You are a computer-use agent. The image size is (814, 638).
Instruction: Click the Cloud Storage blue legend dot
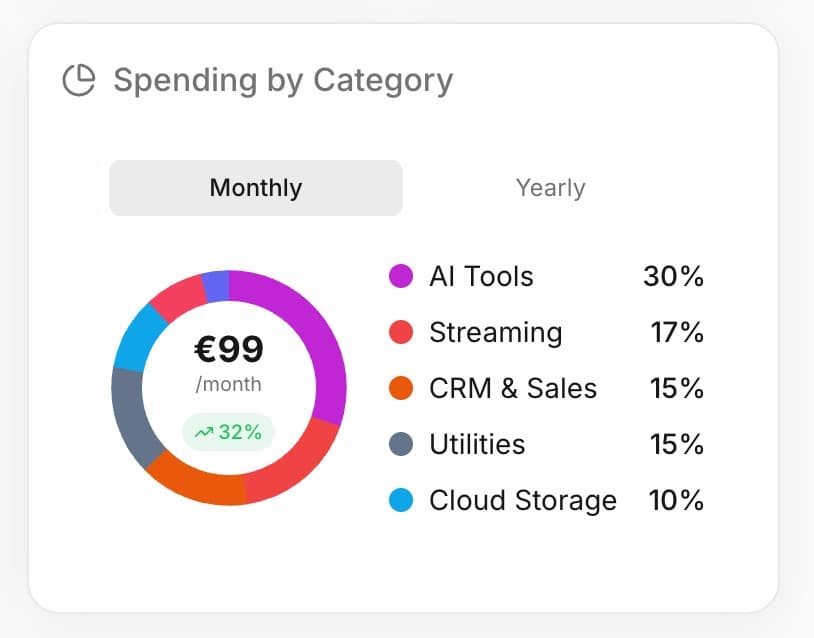(398, 500)
